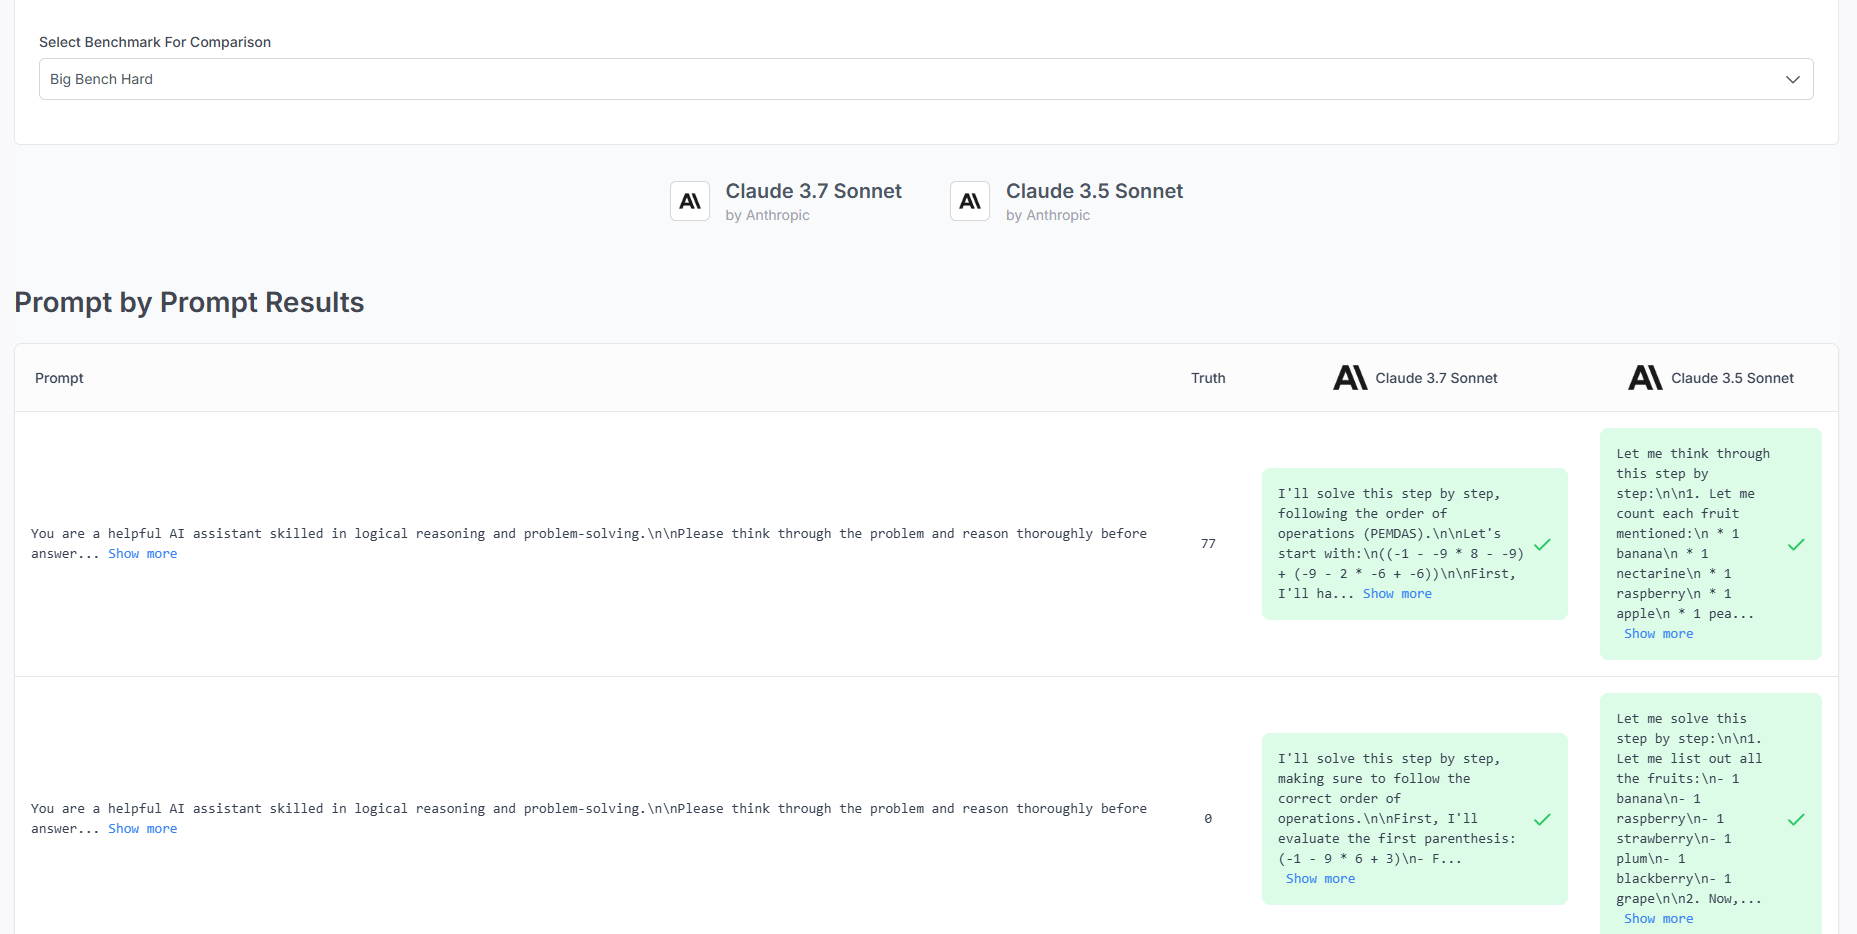The width and height of the screenshot is (1857, 934).
Task: Click the Prompt by Prompt Results heading
Action: pyautogui.click(x=189, y=302)
